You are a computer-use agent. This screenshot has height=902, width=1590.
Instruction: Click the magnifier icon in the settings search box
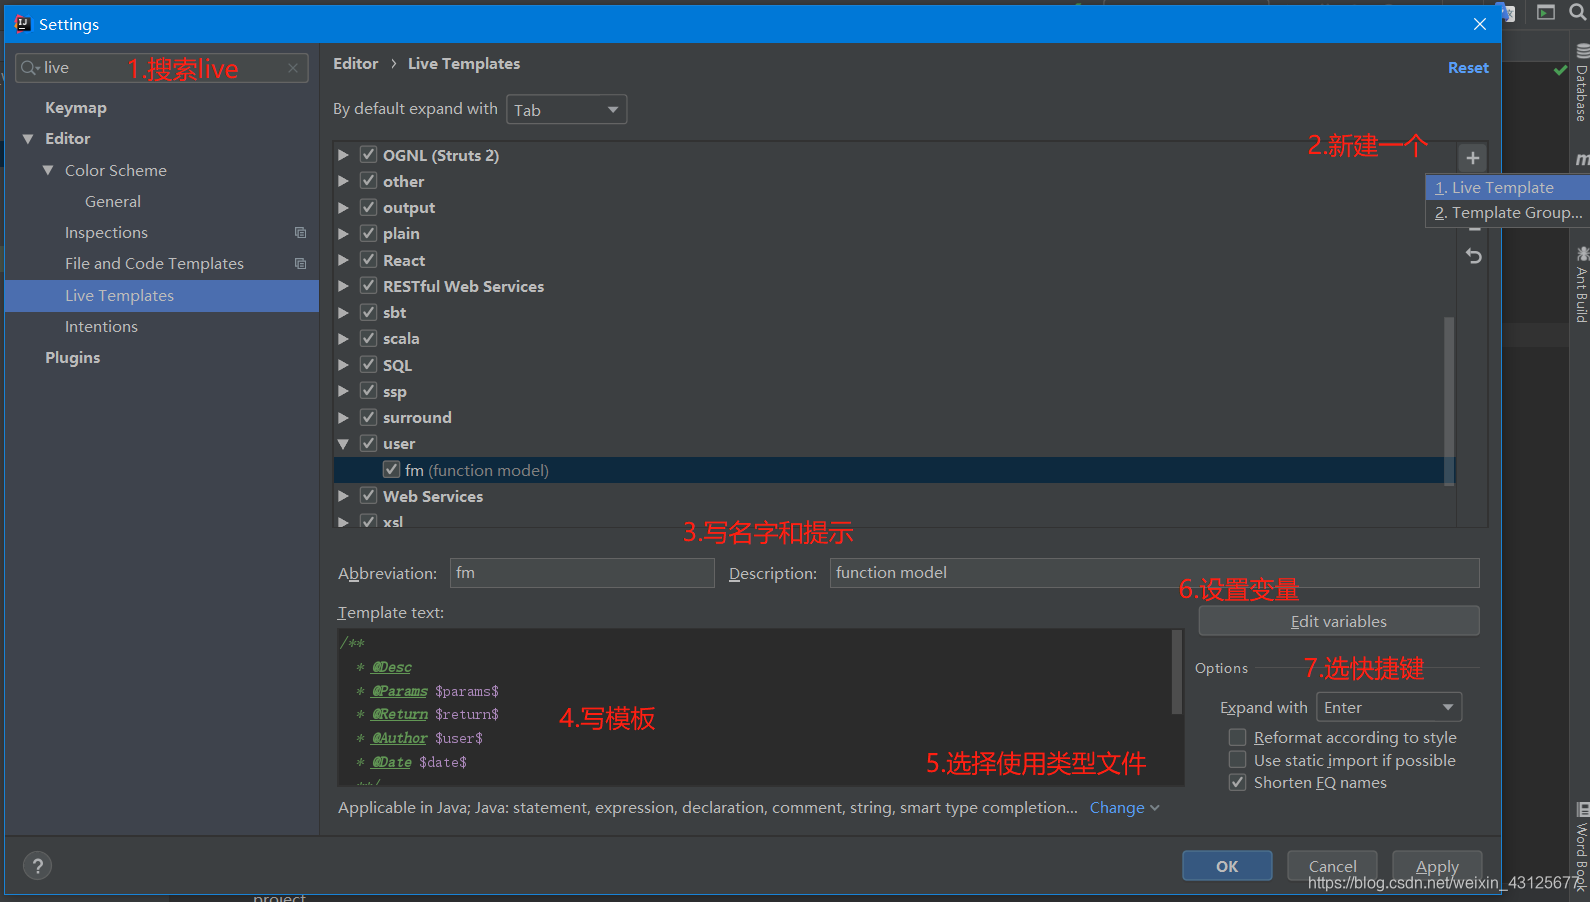[29, 68]
